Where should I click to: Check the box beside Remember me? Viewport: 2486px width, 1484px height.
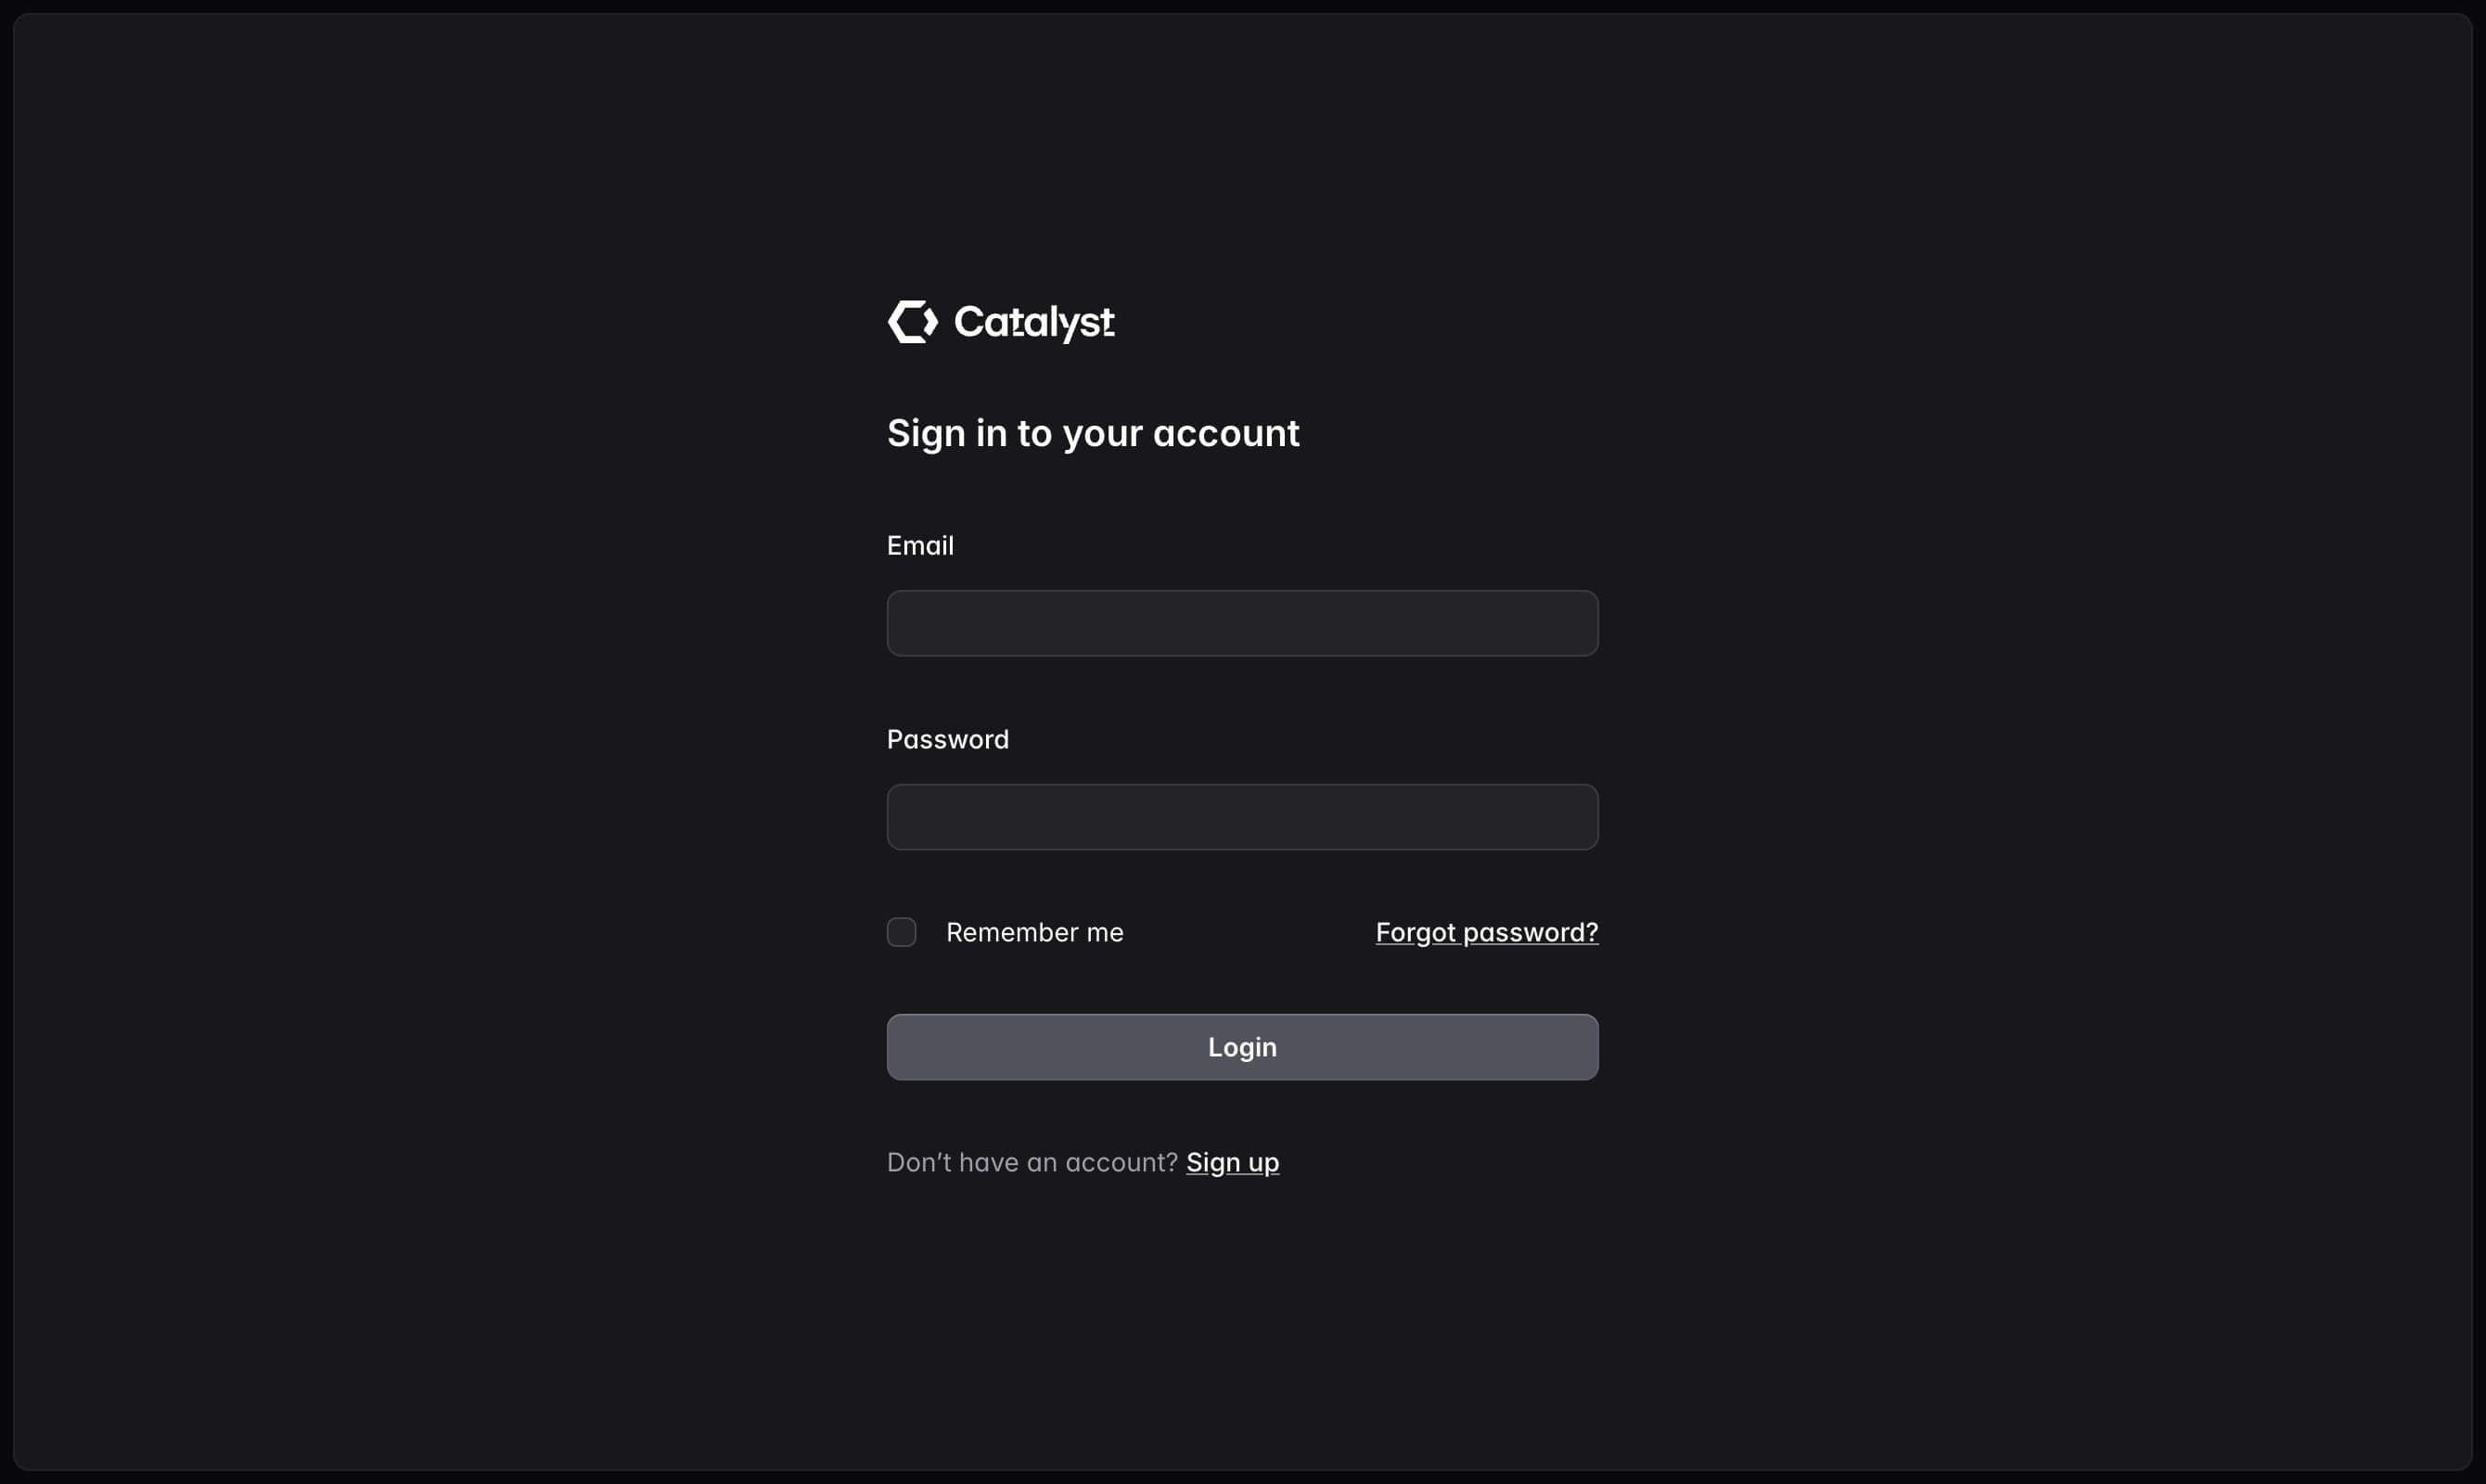tap(901, 931)
